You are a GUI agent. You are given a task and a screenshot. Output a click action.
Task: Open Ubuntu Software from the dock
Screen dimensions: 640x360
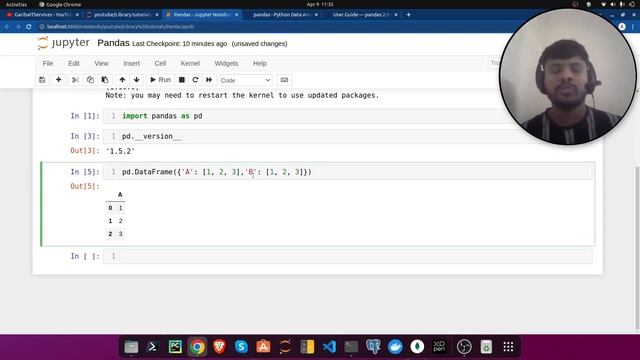click(x=263, y=347)
